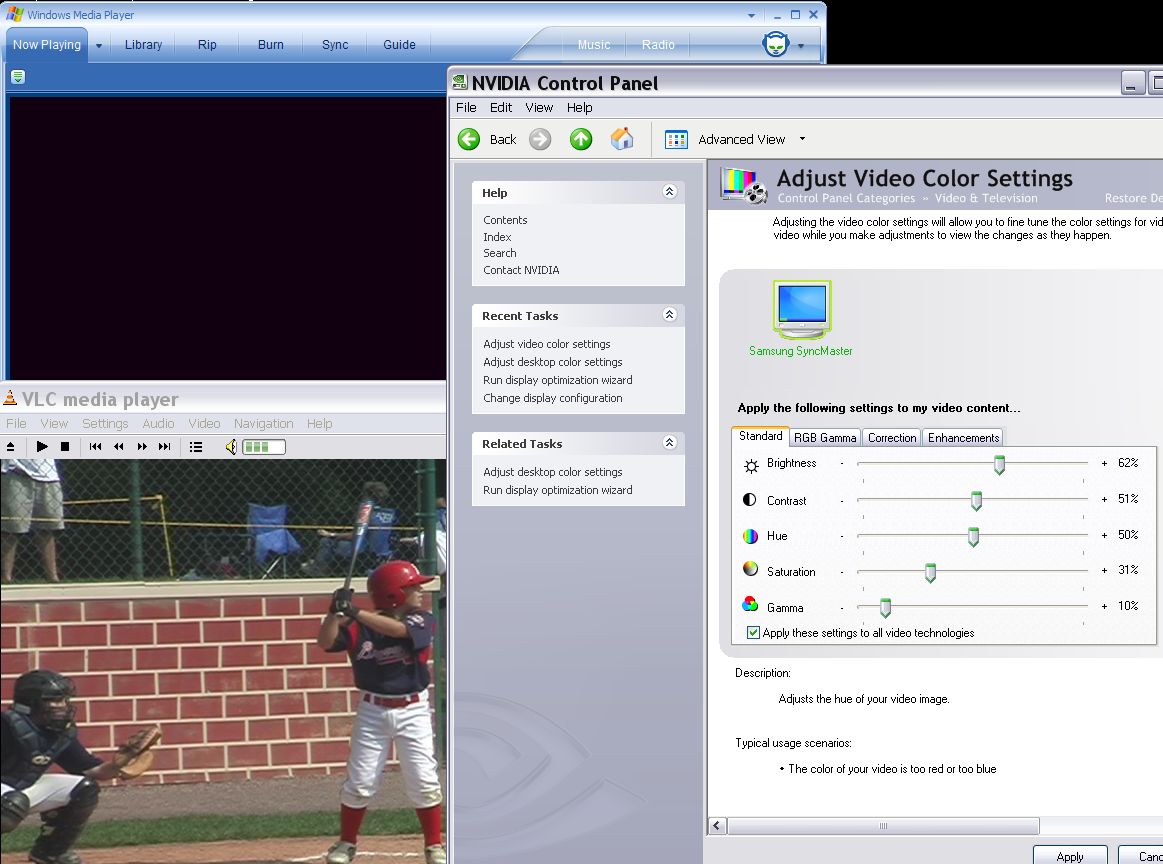The image size is (1163, 864).
Task: Open the Burn tab in Windows Media Player
Action: [x=271, y=44]
